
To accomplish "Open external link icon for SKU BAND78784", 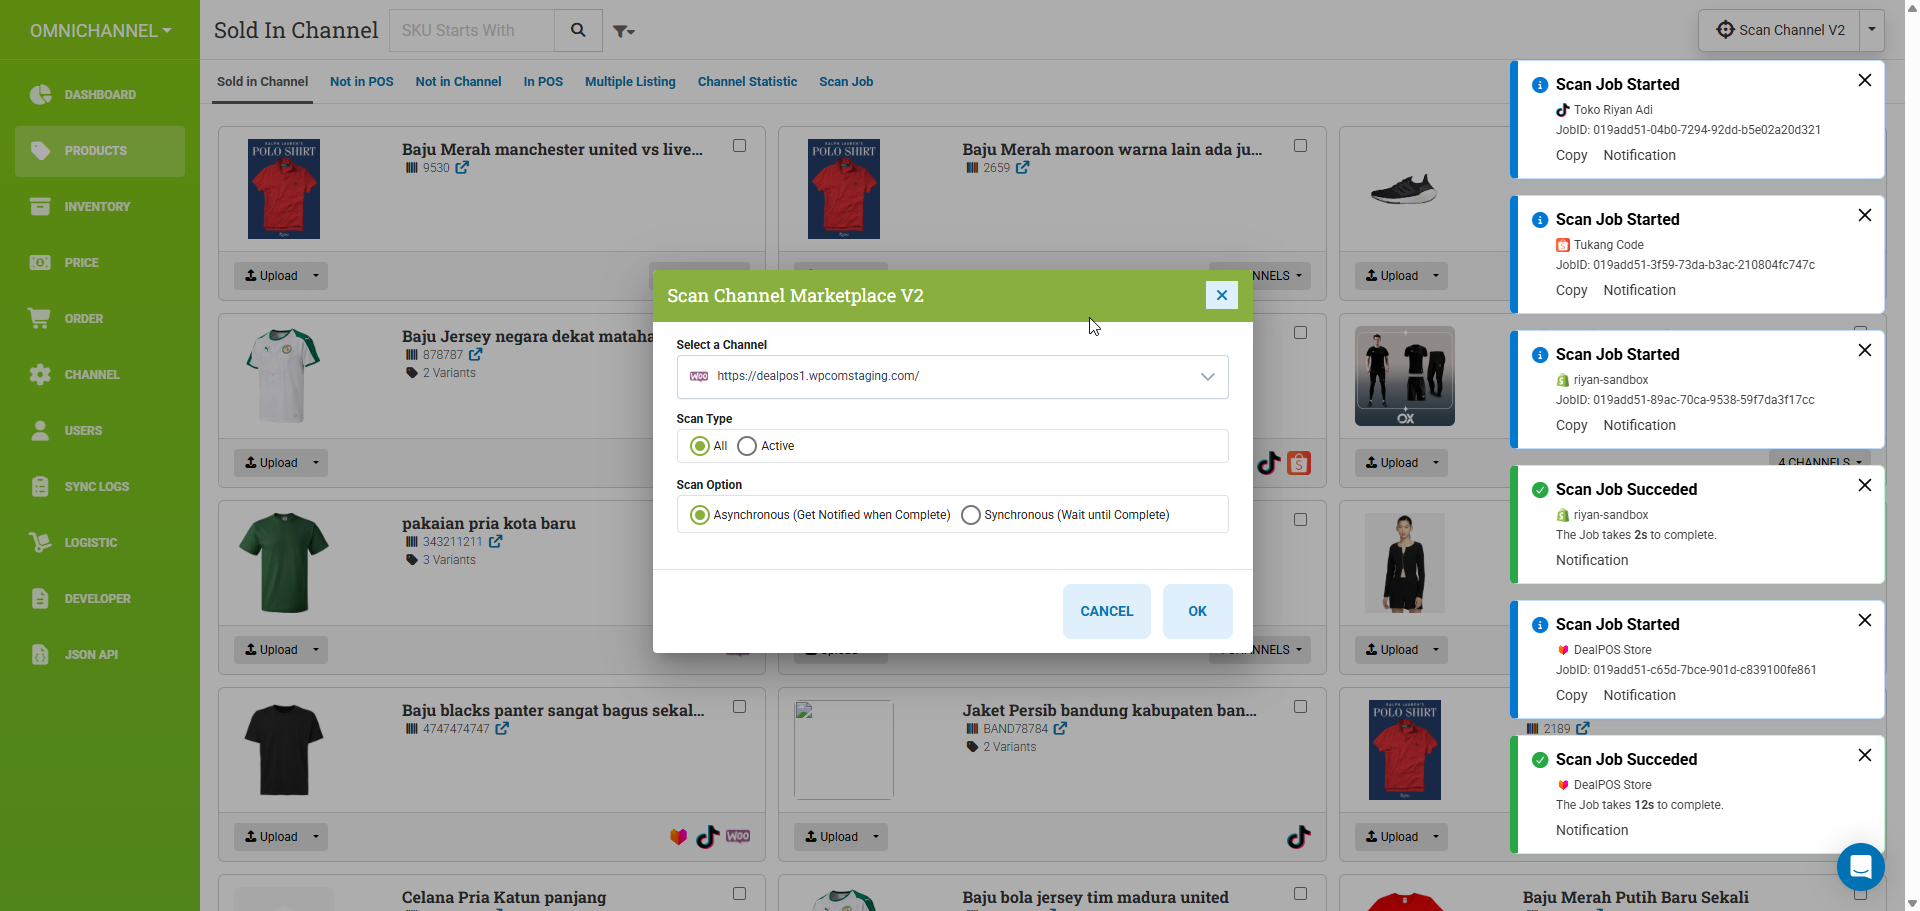I will click(1060, 729).
